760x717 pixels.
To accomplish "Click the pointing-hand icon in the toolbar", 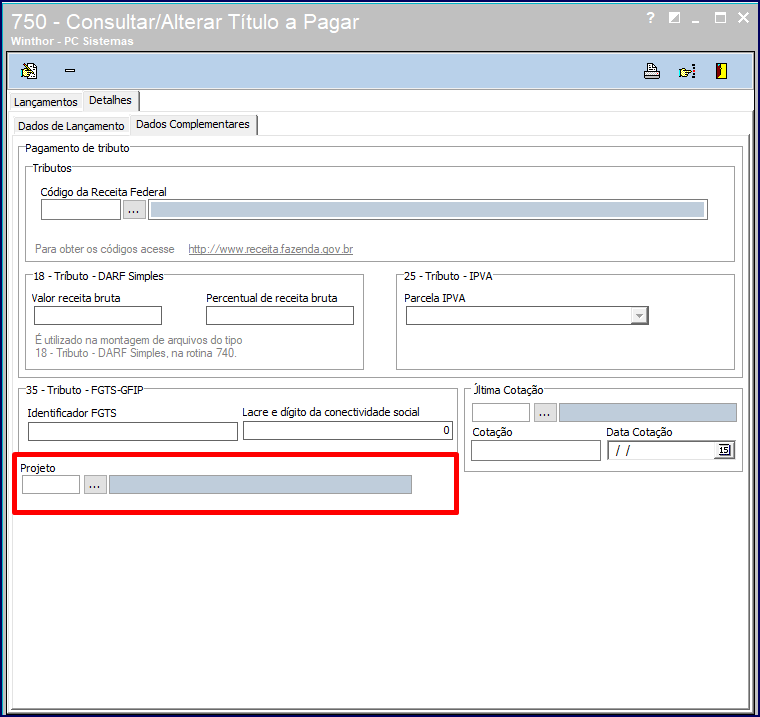I will click(687, 72).
